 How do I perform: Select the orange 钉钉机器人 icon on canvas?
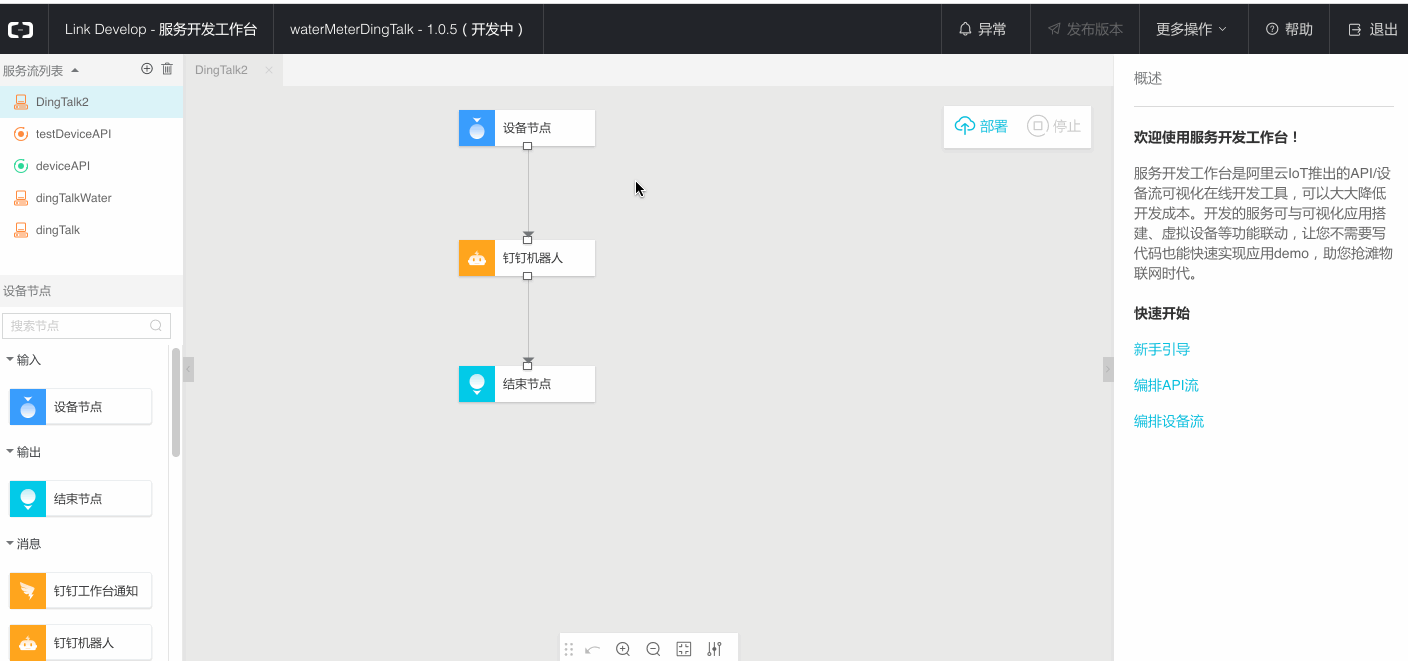pos(477,258)
